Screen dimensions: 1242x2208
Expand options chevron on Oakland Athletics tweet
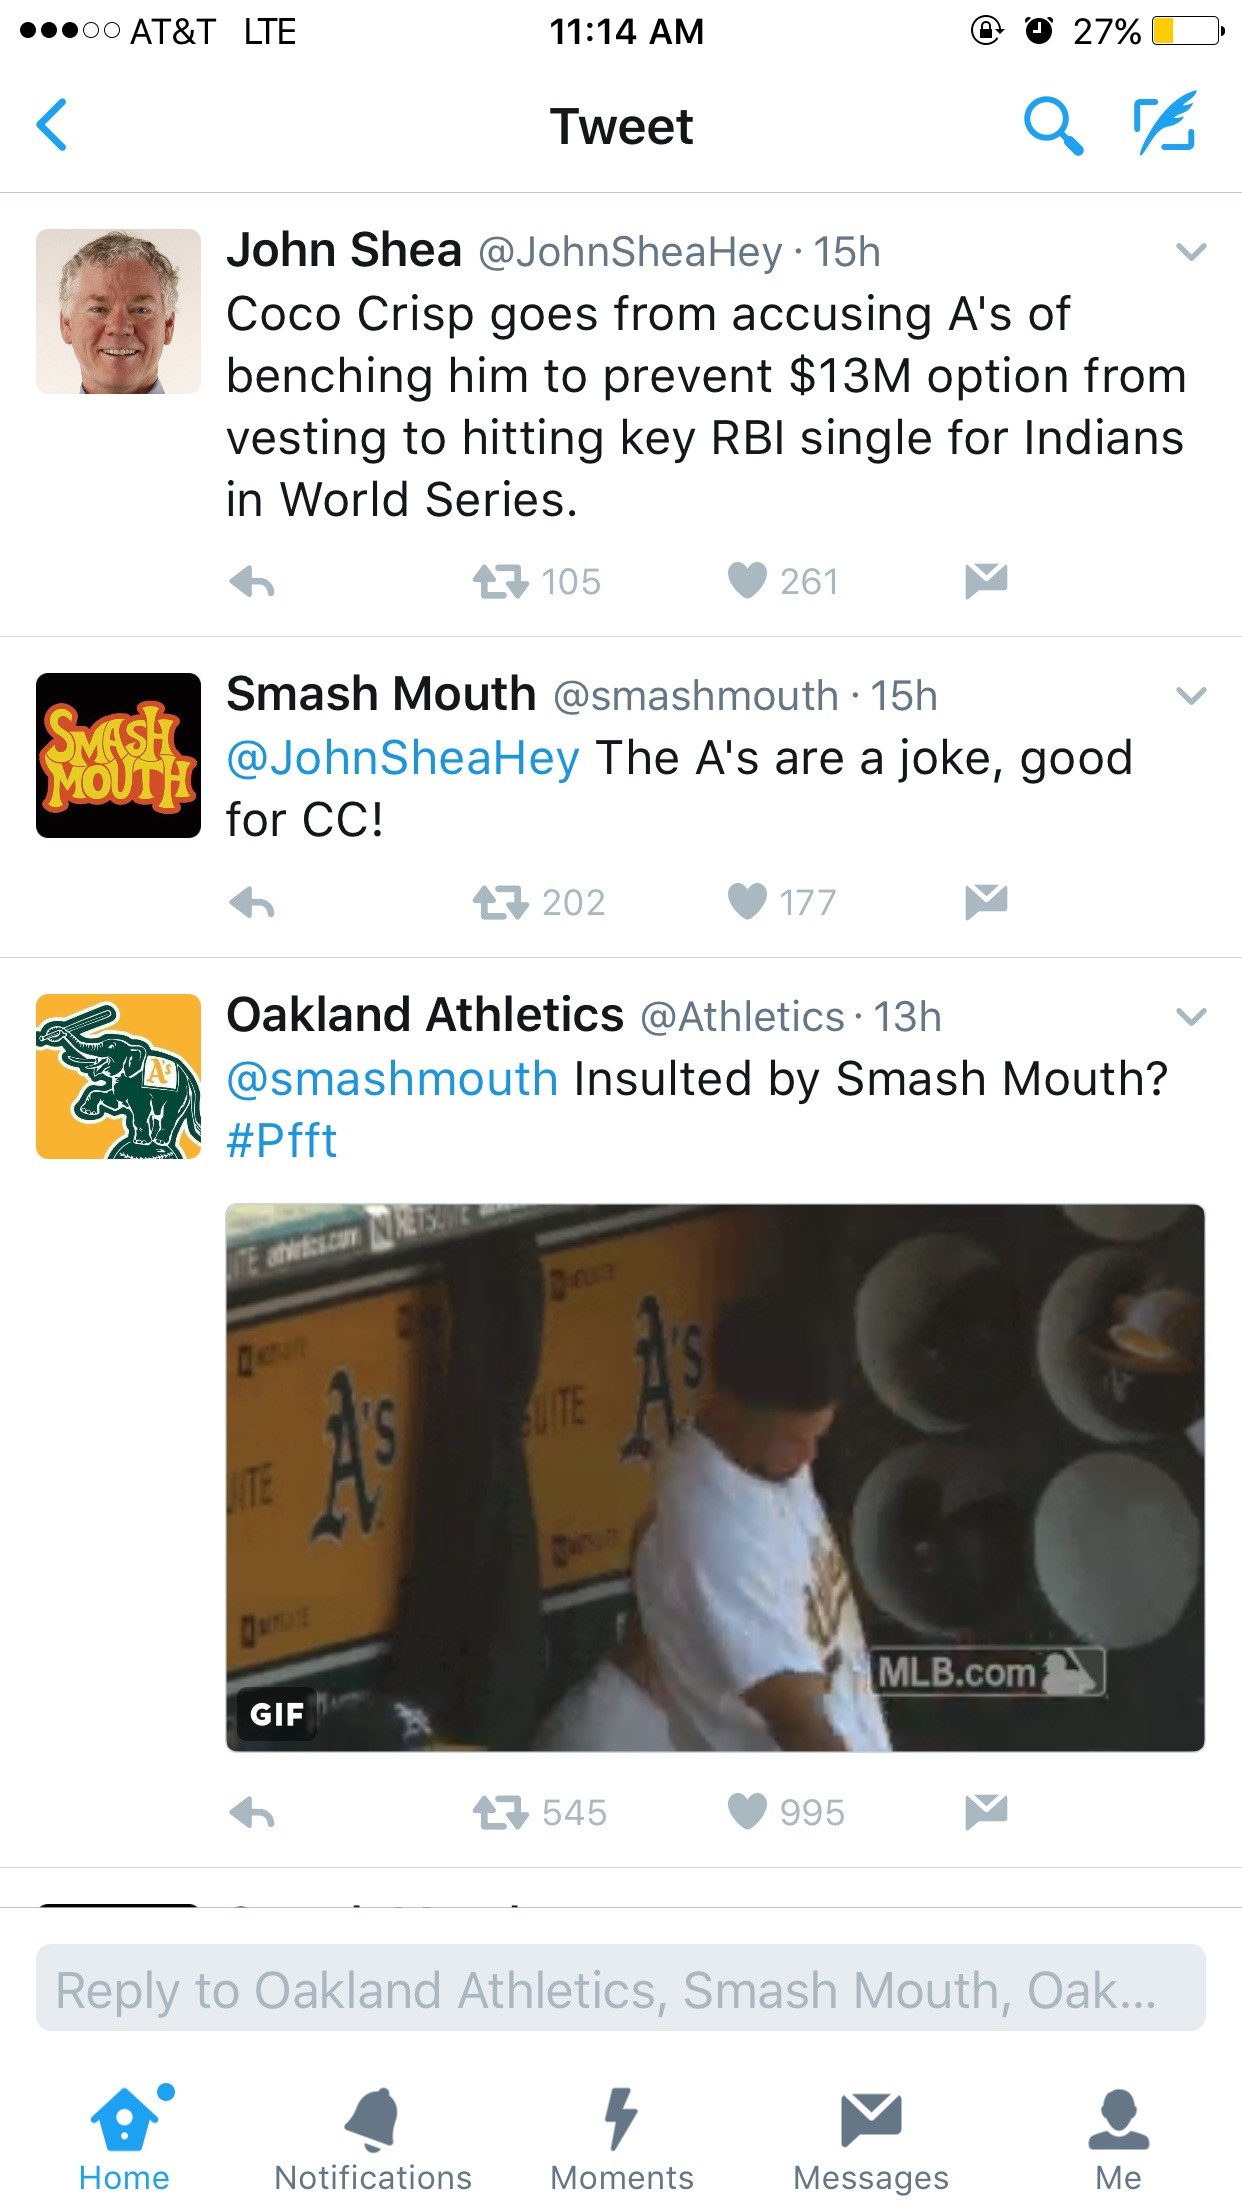click(x=1191, y=1017)
